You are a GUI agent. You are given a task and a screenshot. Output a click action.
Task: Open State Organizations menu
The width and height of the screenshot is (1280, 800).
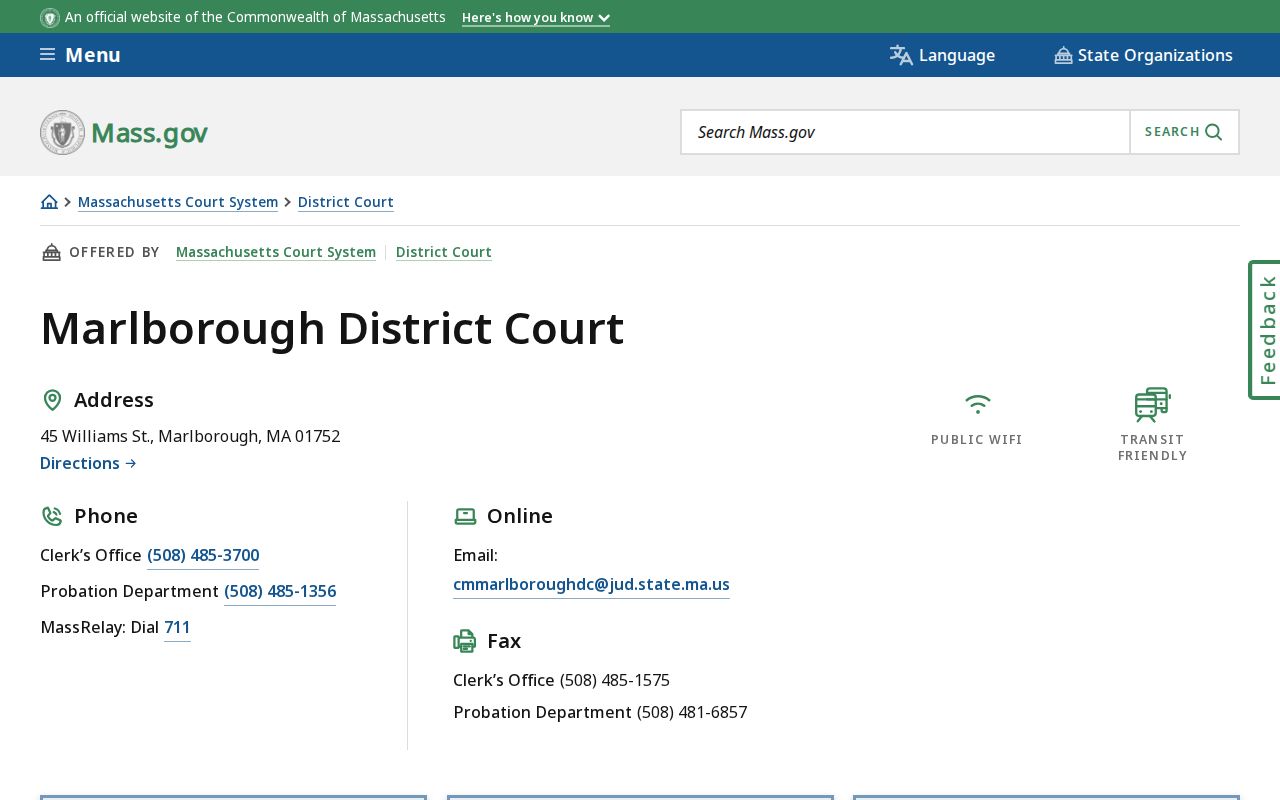1143,55
